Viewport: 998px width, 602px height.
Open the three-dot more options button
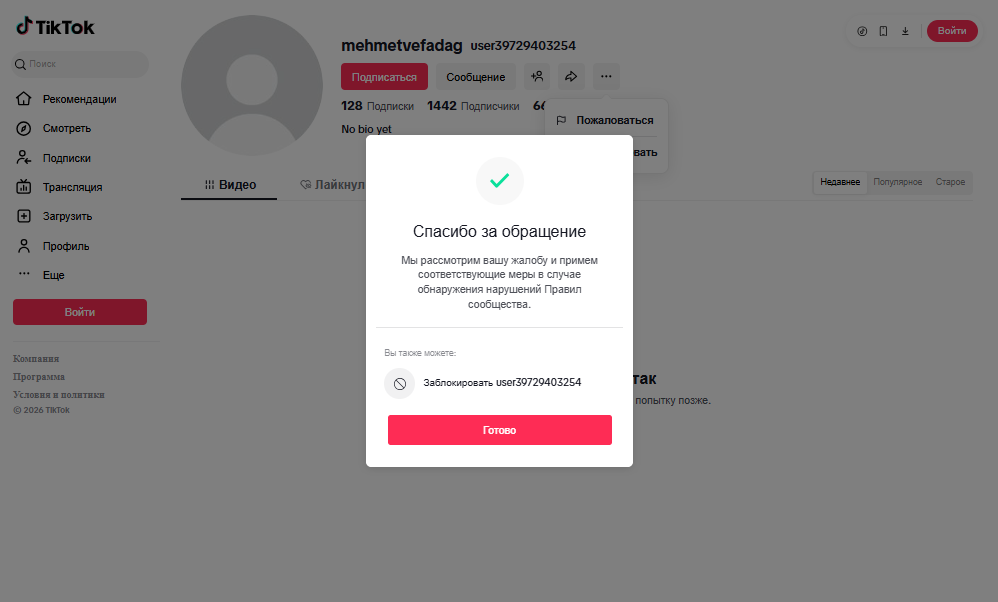click(x=606, y=76)
